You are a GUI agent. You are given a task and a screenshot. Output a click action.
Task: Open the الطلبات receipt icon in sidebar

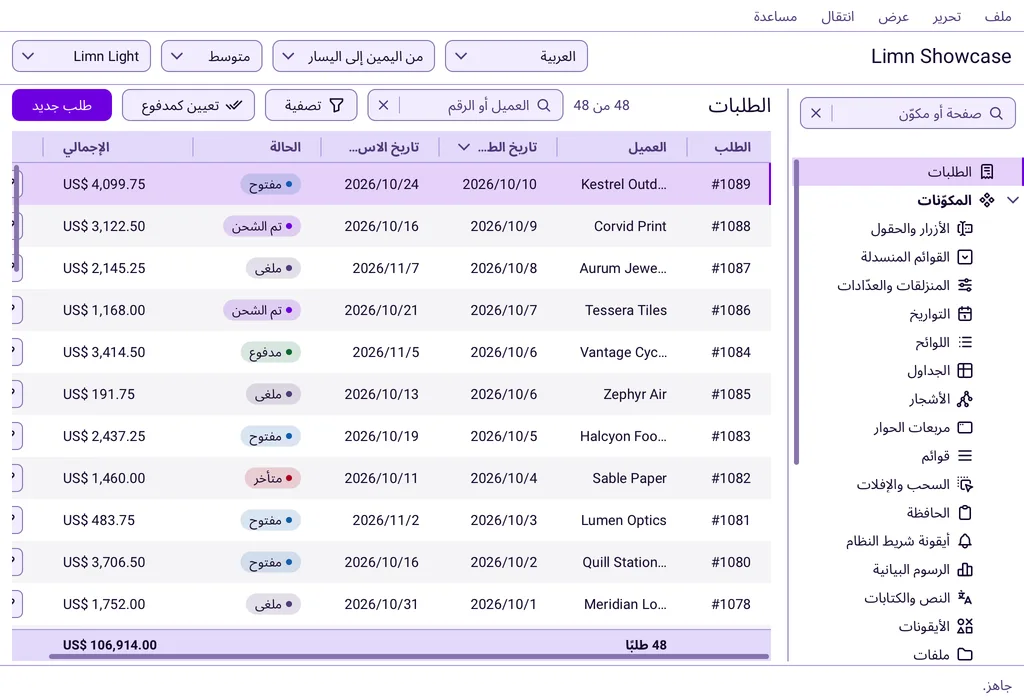click(x=987, y=172)
